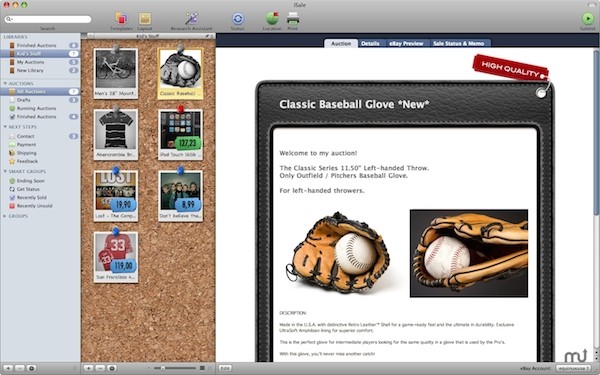Screen dimensions: 600x375
Task: Open the Recently Unsold smart group
Action: (40, 206)
